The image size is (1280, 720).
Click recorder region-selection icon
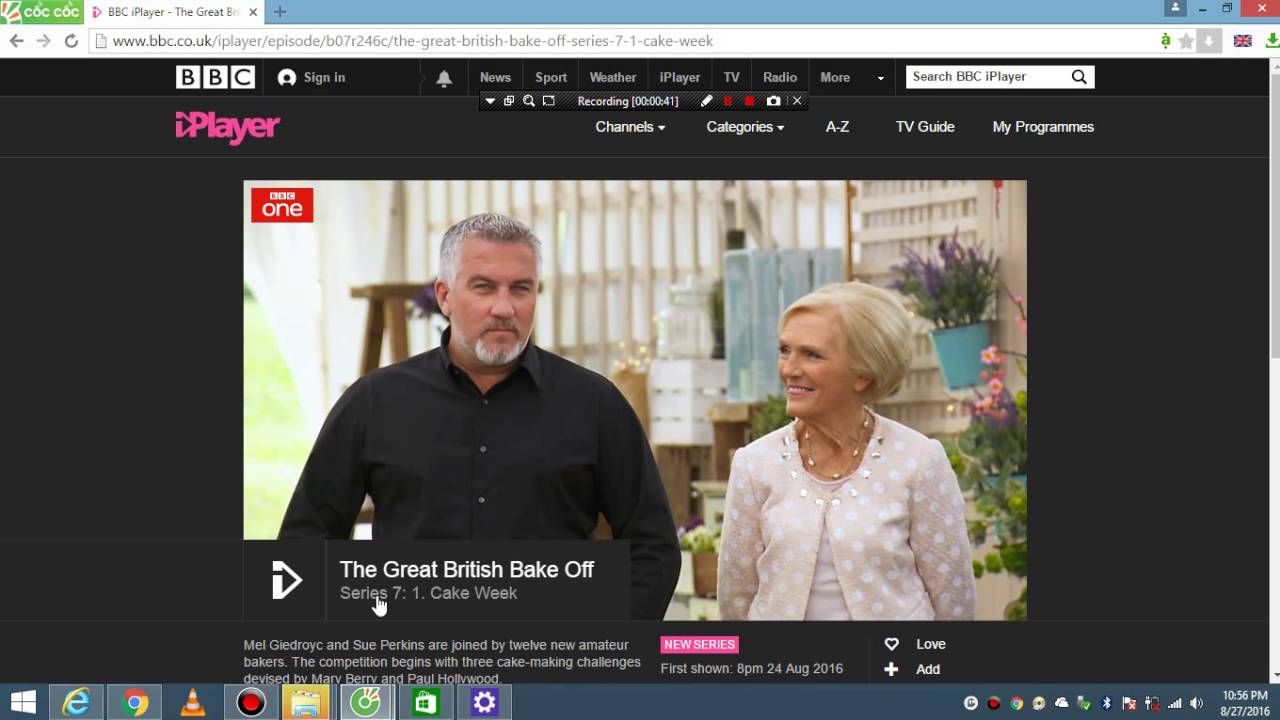[x=548, y=101]
